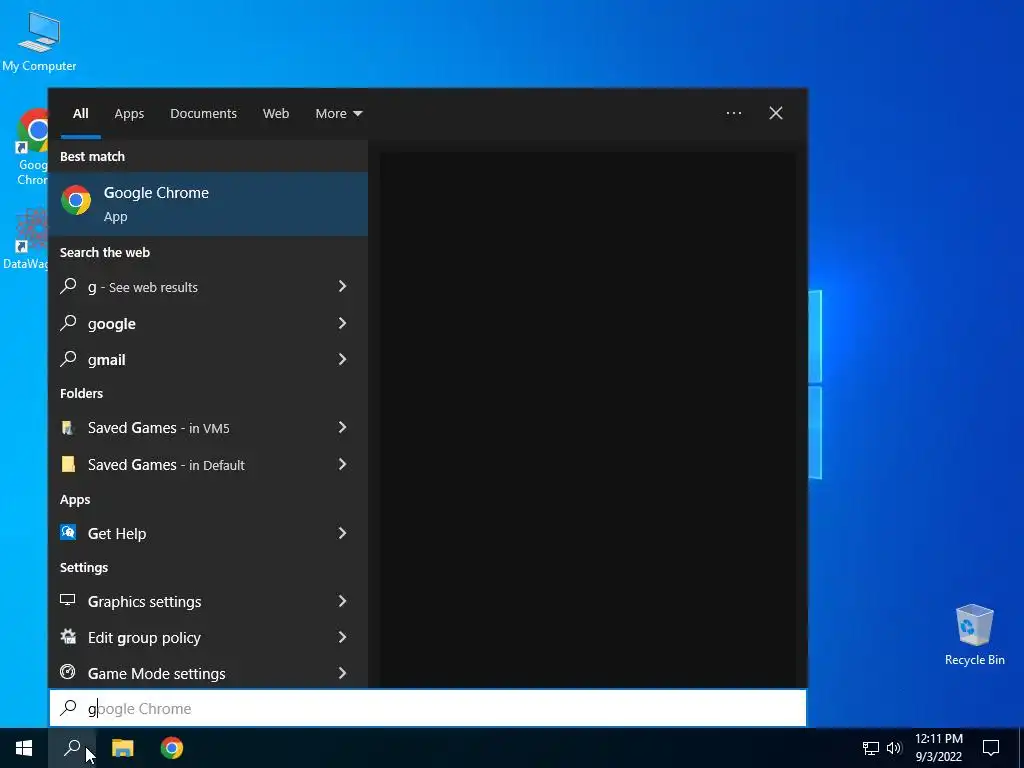Click the Get Help app icon
The width and height of the screenshot is (1024, 768).
pos(68,532)
